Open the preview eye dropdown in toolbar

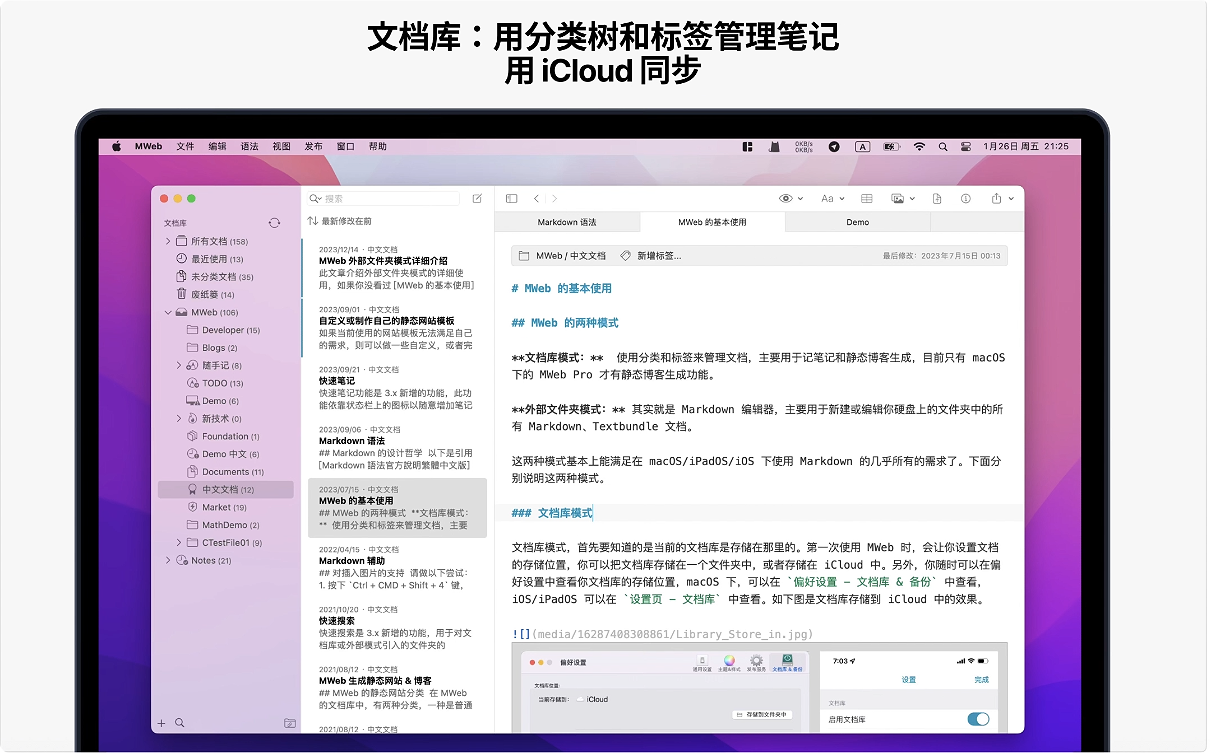(790, 199)
